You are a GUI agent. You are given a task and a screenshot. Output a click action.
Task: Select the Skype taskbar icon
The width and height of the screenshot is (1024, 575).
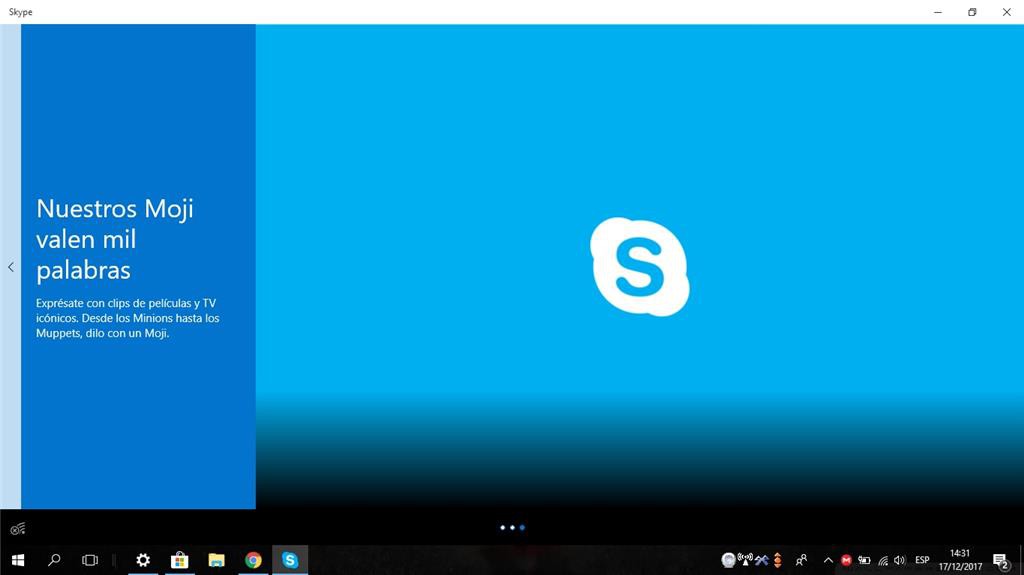290,560
